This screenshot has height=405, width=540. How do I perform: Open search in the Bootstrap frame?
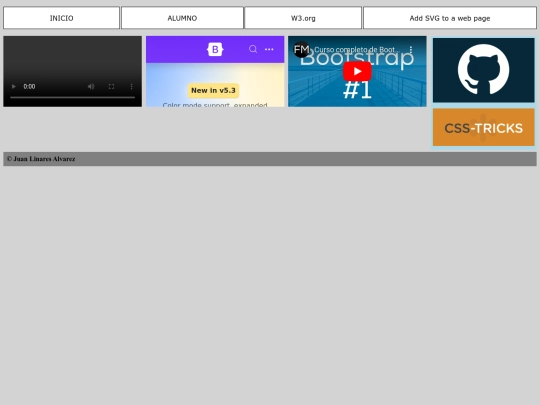click(253, 49)
